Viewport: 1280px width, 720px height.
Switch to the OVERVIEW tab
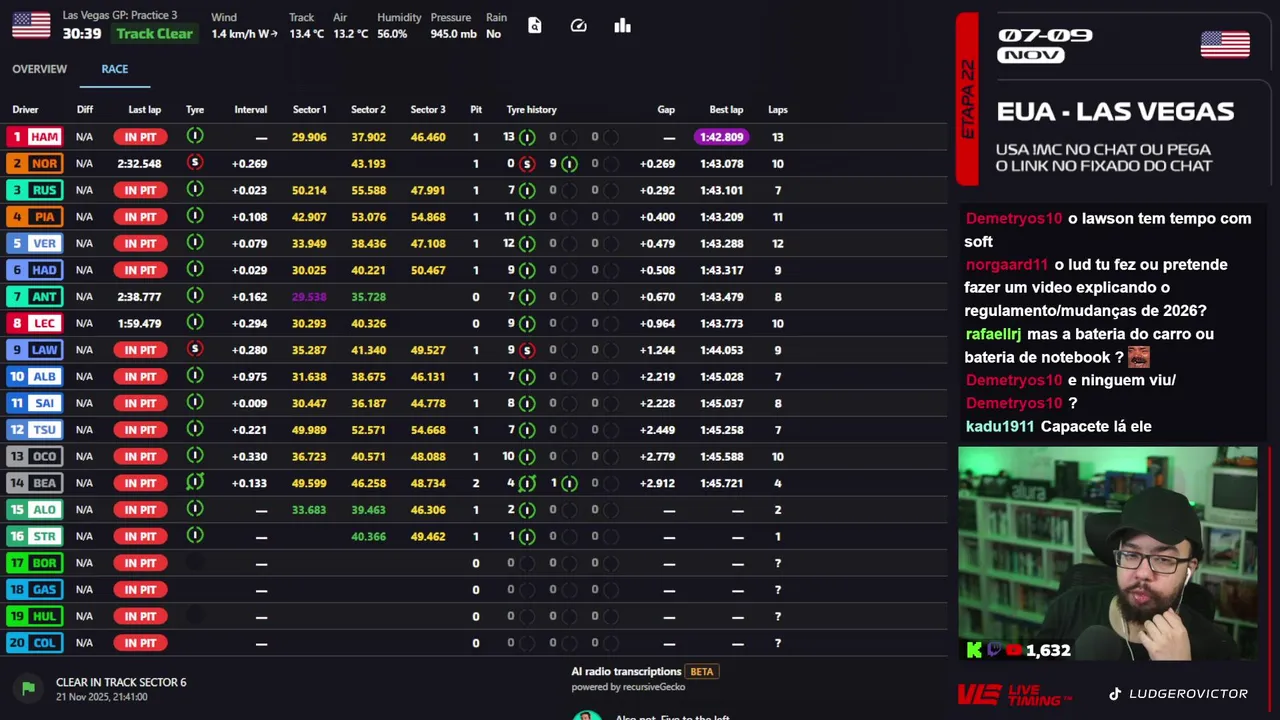point(40,69)
